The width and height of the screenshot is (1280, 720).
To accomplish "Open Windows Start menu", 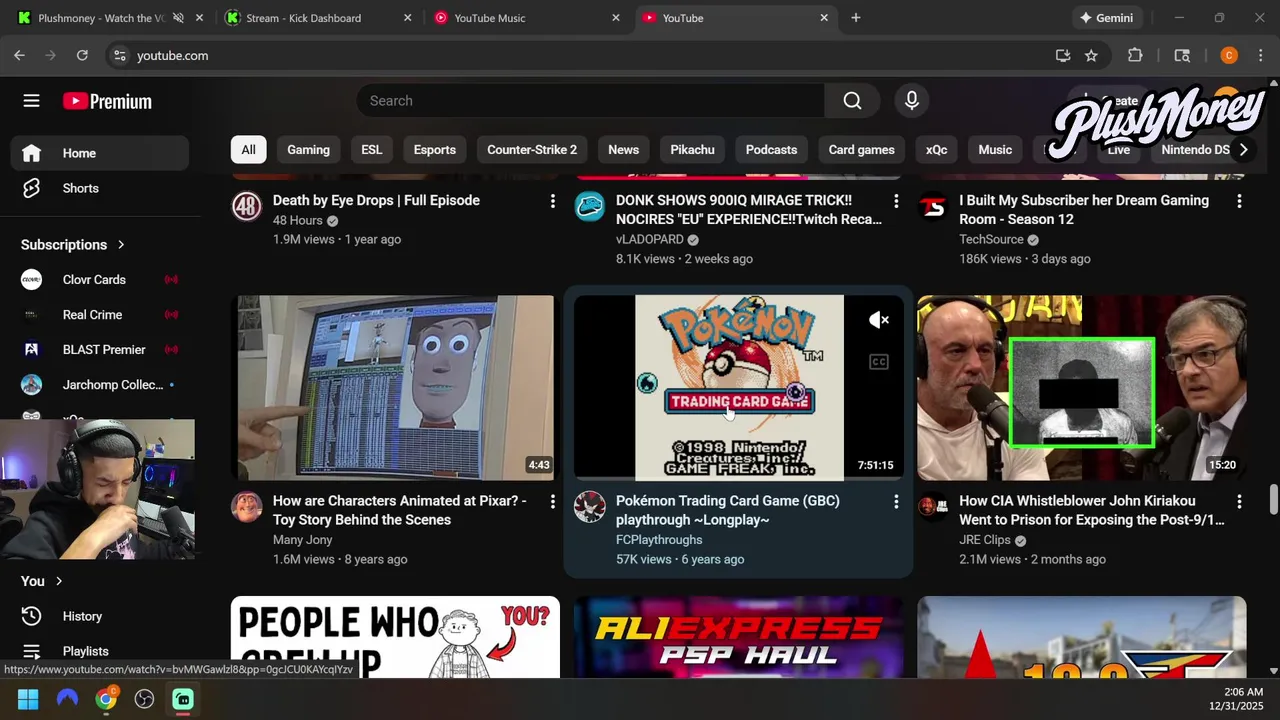I will point(28,699).
